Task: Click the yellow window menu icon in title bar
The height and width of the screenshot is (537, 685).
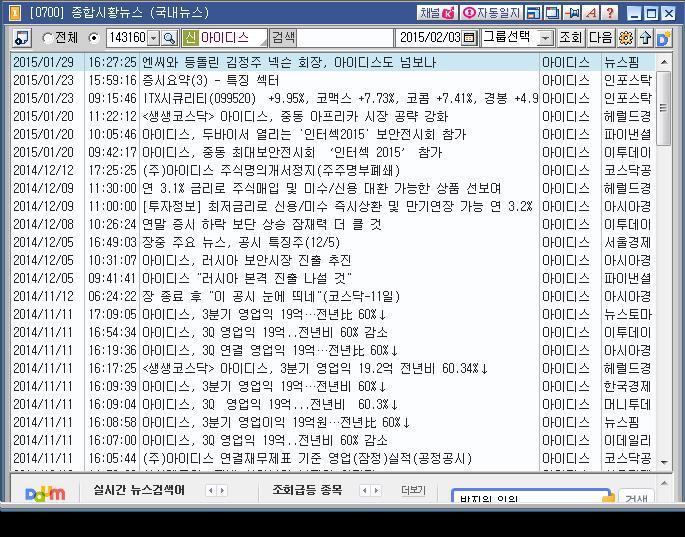Action: tap(15, 13)
